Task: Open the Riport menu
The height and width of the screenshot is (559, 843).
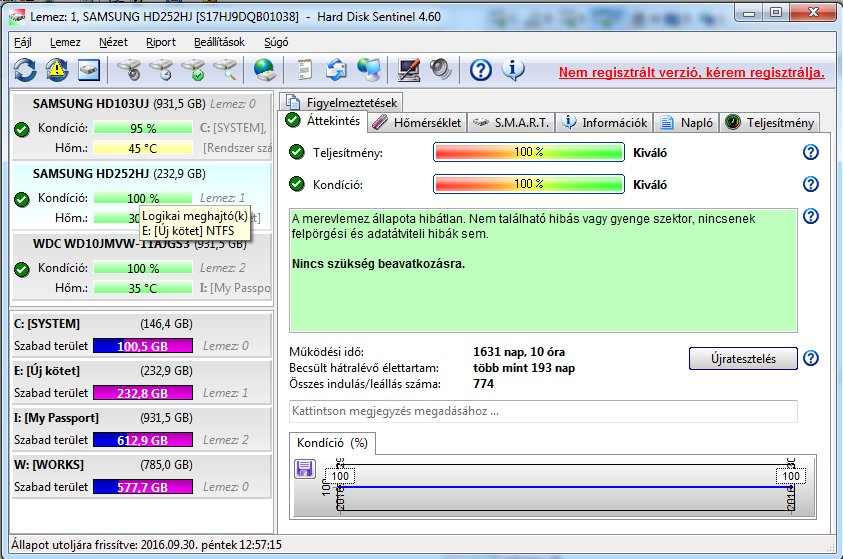Action: [x=161, y=42]
